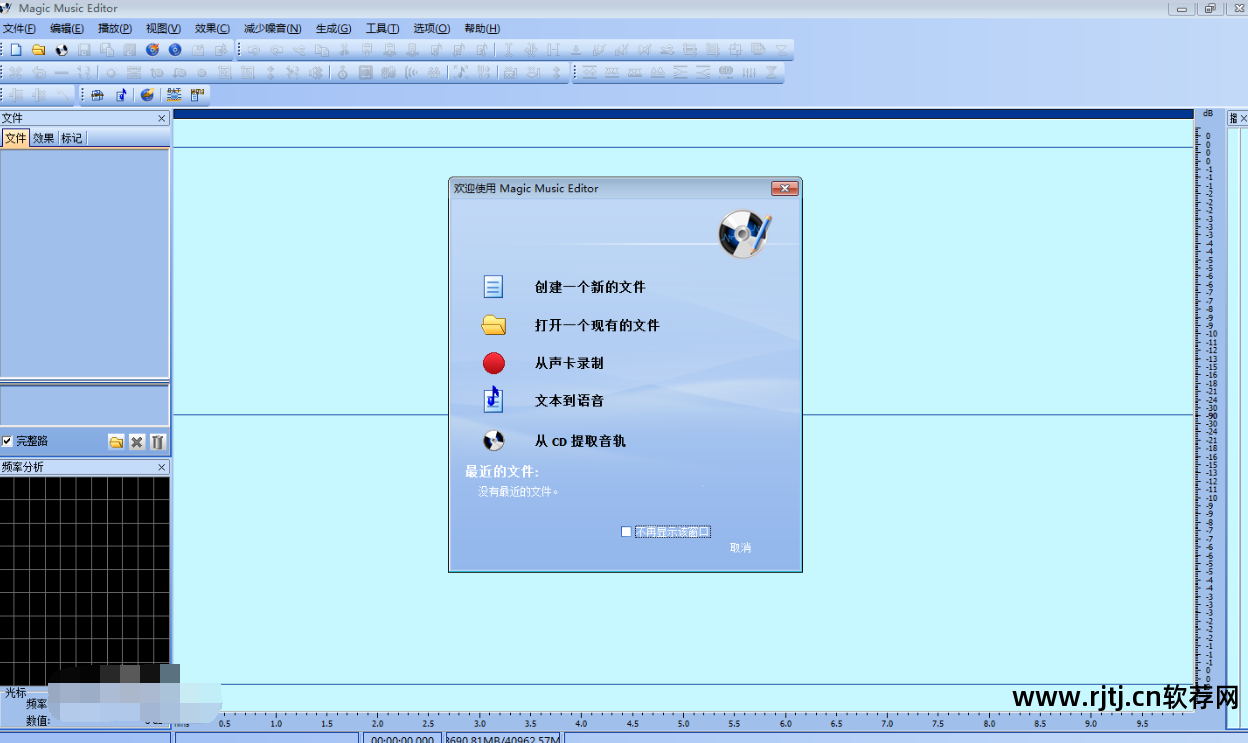The width and height of the screenshot is (1248, 743).
Task: Click the 取消 button in welcome dialog
Action: click(x=740, y=547)
